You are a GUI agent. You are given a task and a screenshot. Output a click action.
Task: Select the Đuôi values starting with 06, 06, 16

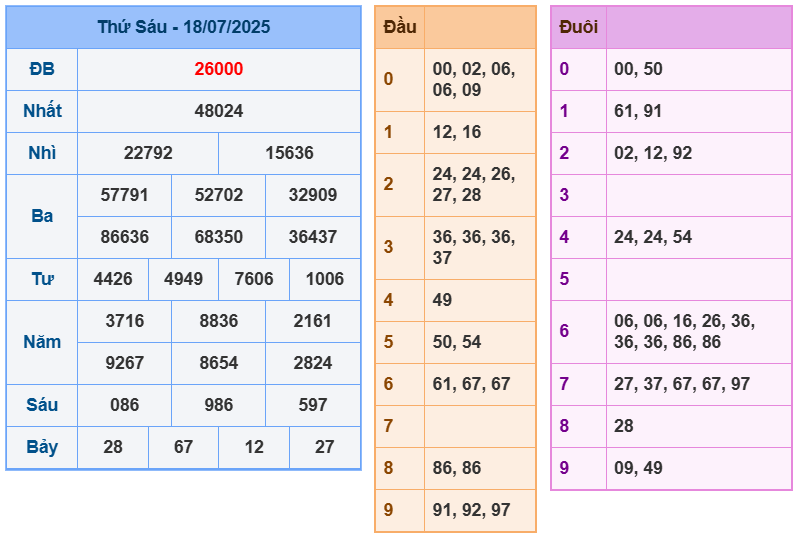[x=684, y=331]
